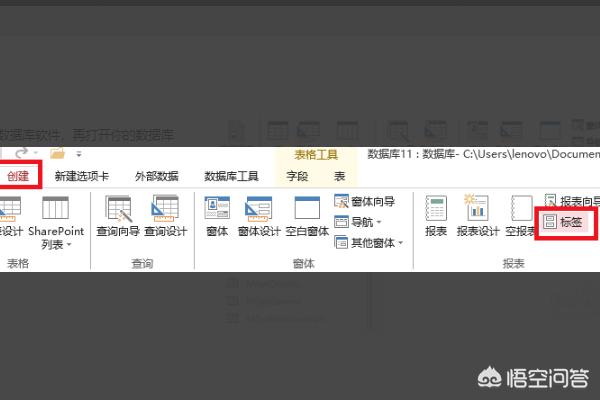Screen dimensions: 600x400
Task: Click the 查询设计 icon
Action: (164, 217)
